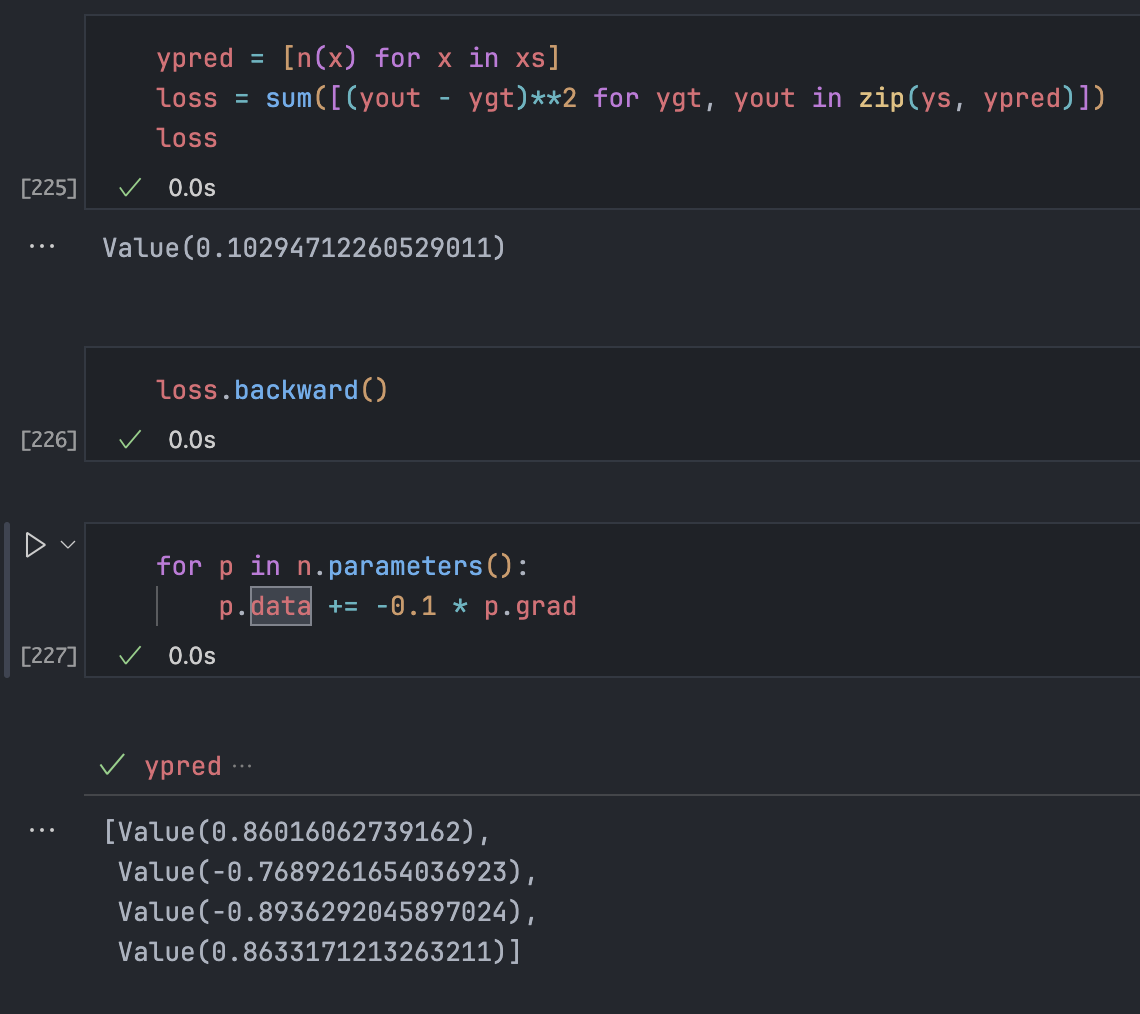
Task: Click the zip function in loss line
Action: click(880, 98)
